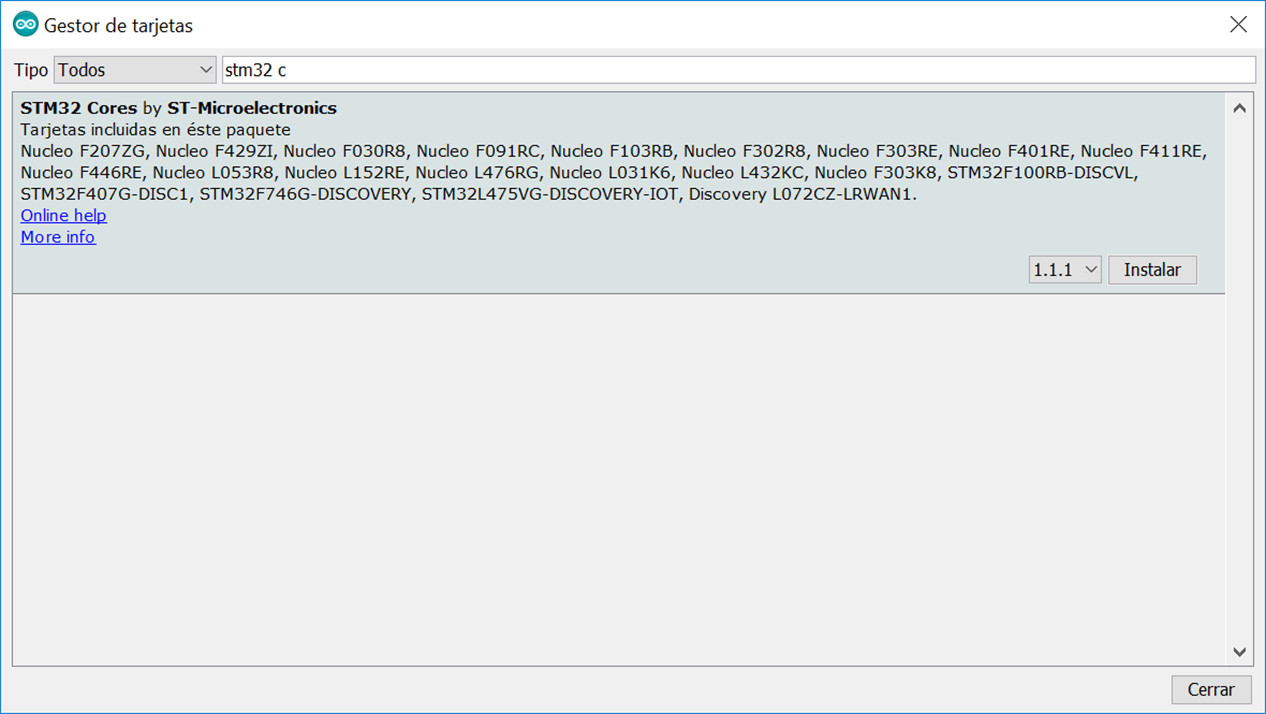
Task: Close the Gestor de tarjetas window
Action: pos(1238,25)
